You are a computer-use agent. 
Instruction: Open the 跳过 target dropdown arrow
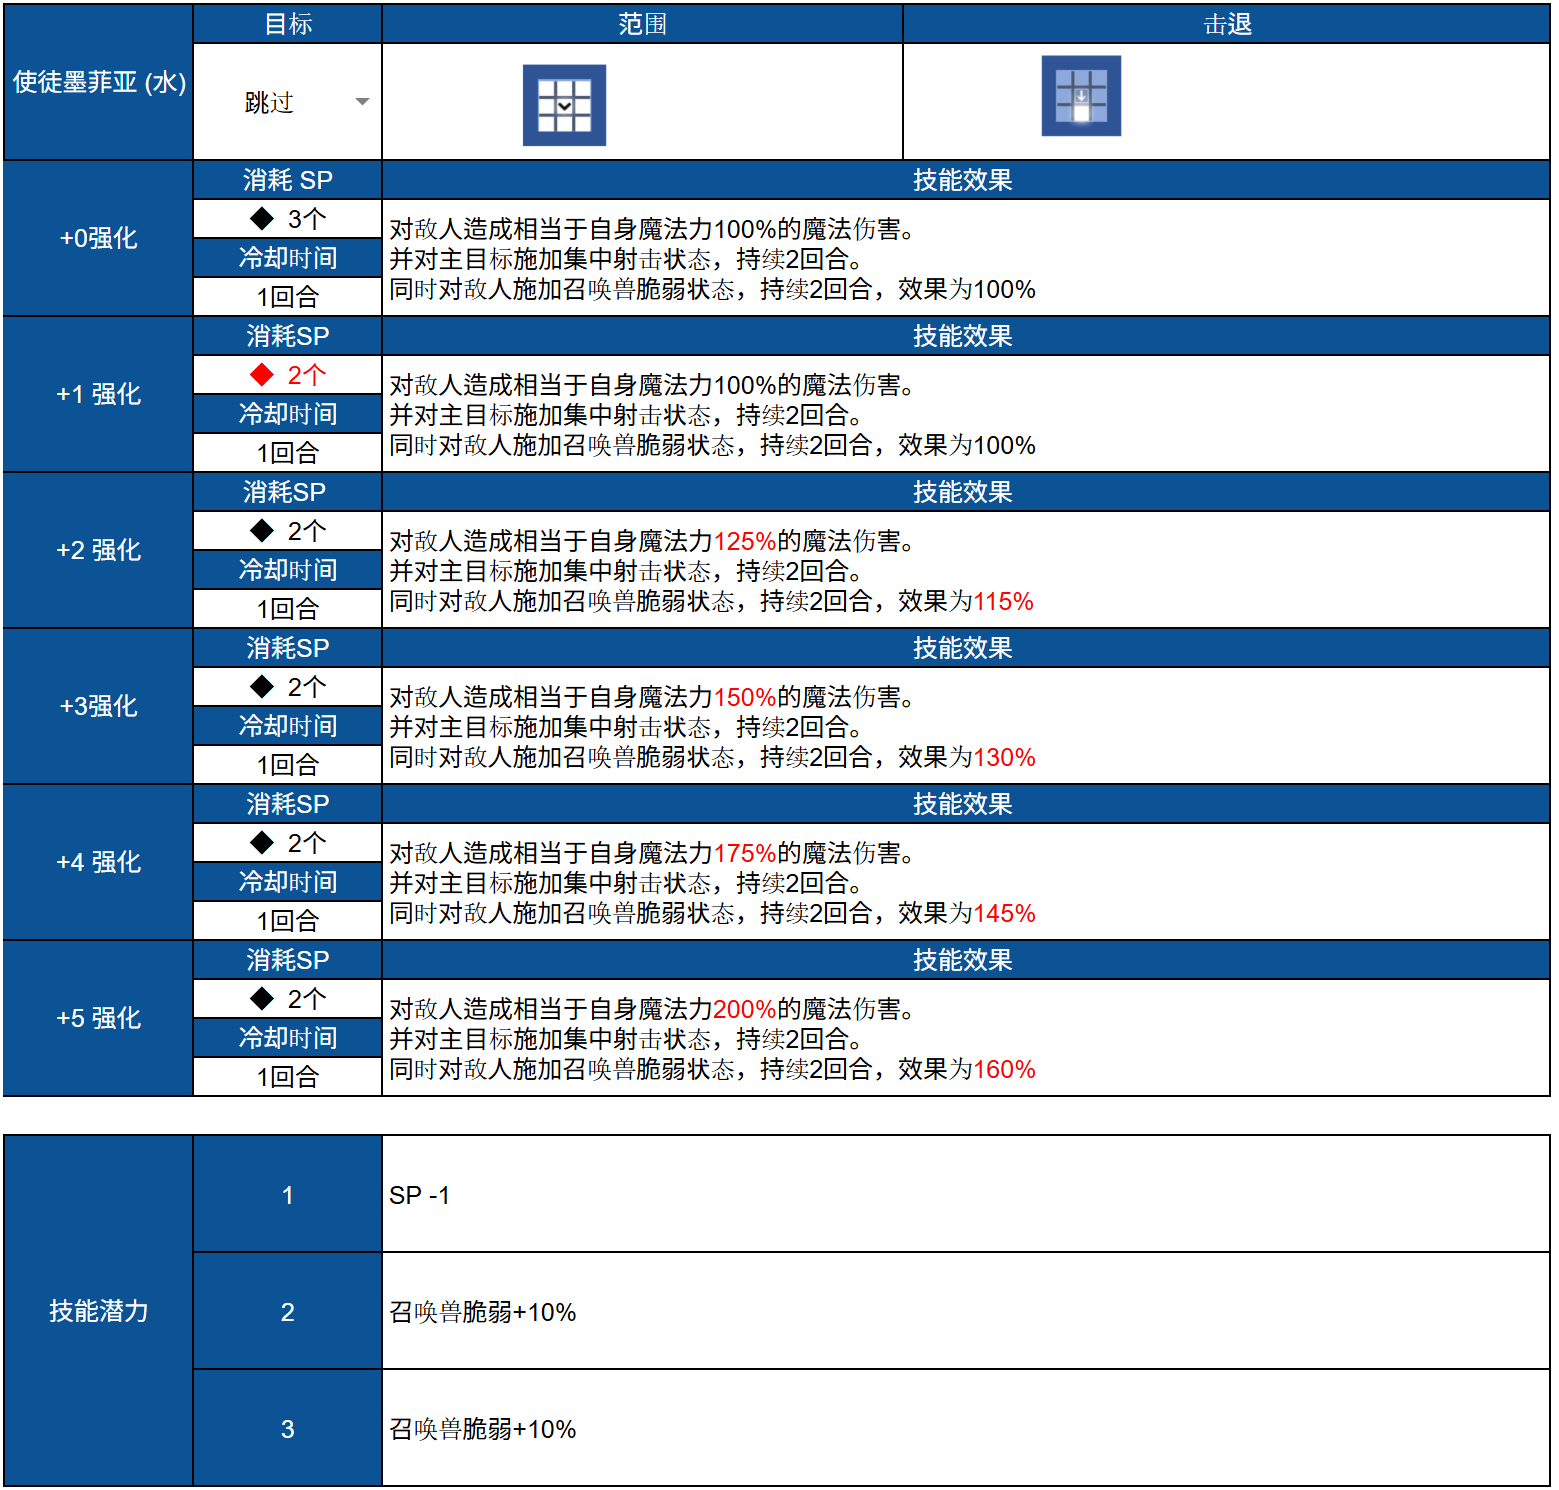pos(362,102)
